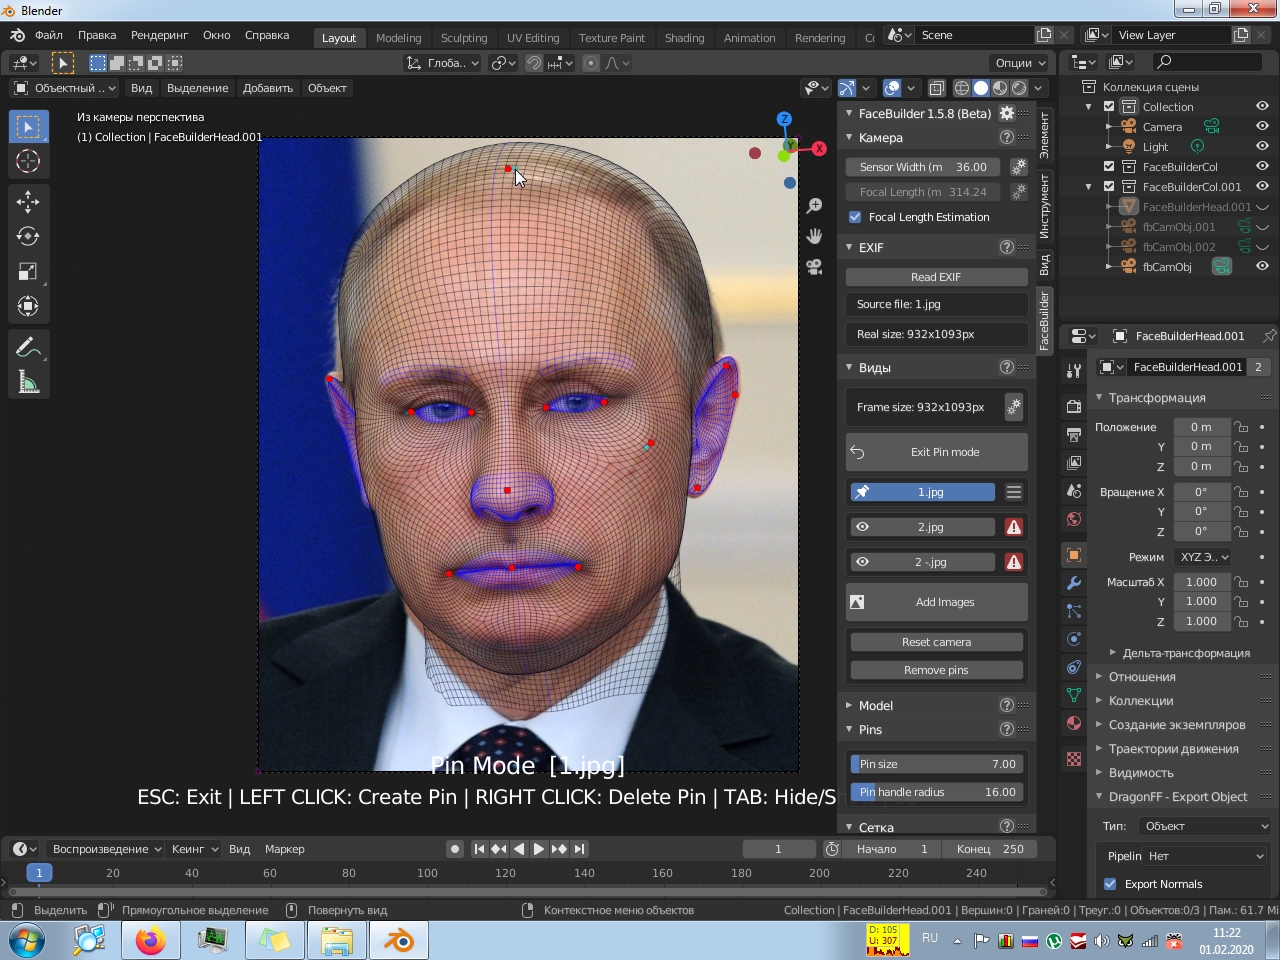Switch to the Sculpting workspace tab

(x=464, y=38)
